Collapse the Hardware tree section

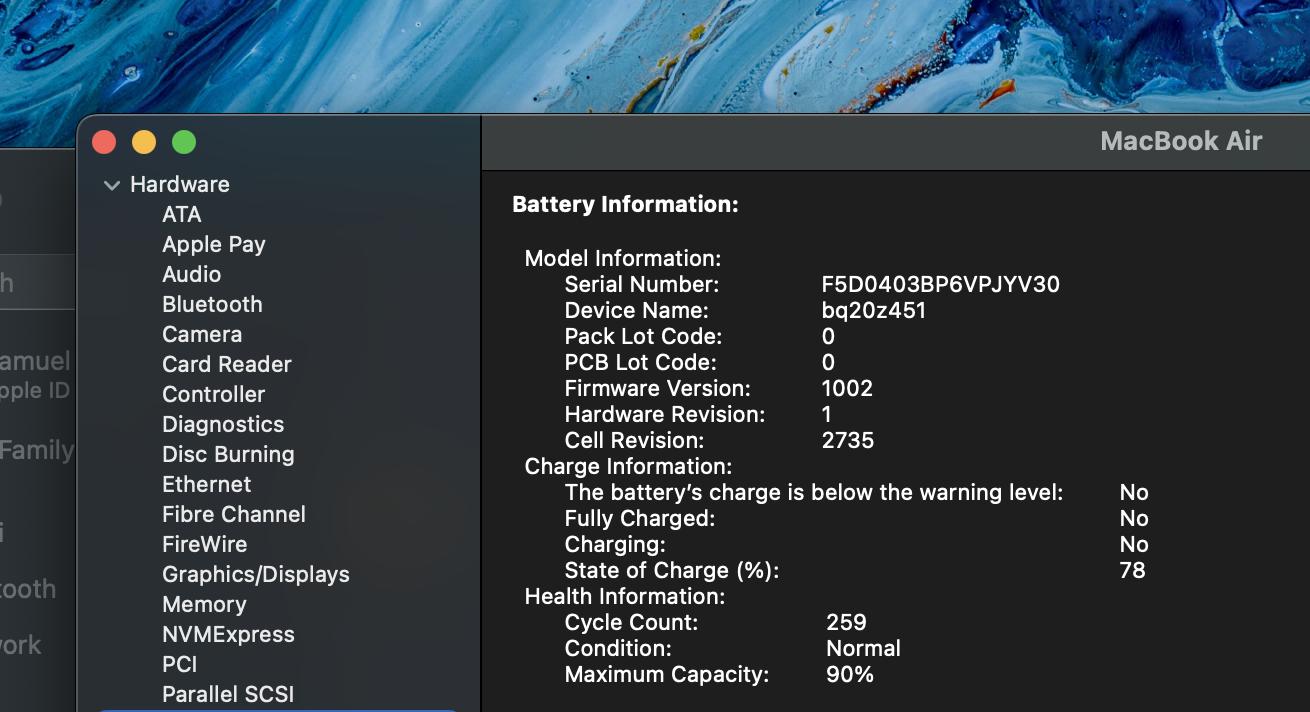click(112, 185)
